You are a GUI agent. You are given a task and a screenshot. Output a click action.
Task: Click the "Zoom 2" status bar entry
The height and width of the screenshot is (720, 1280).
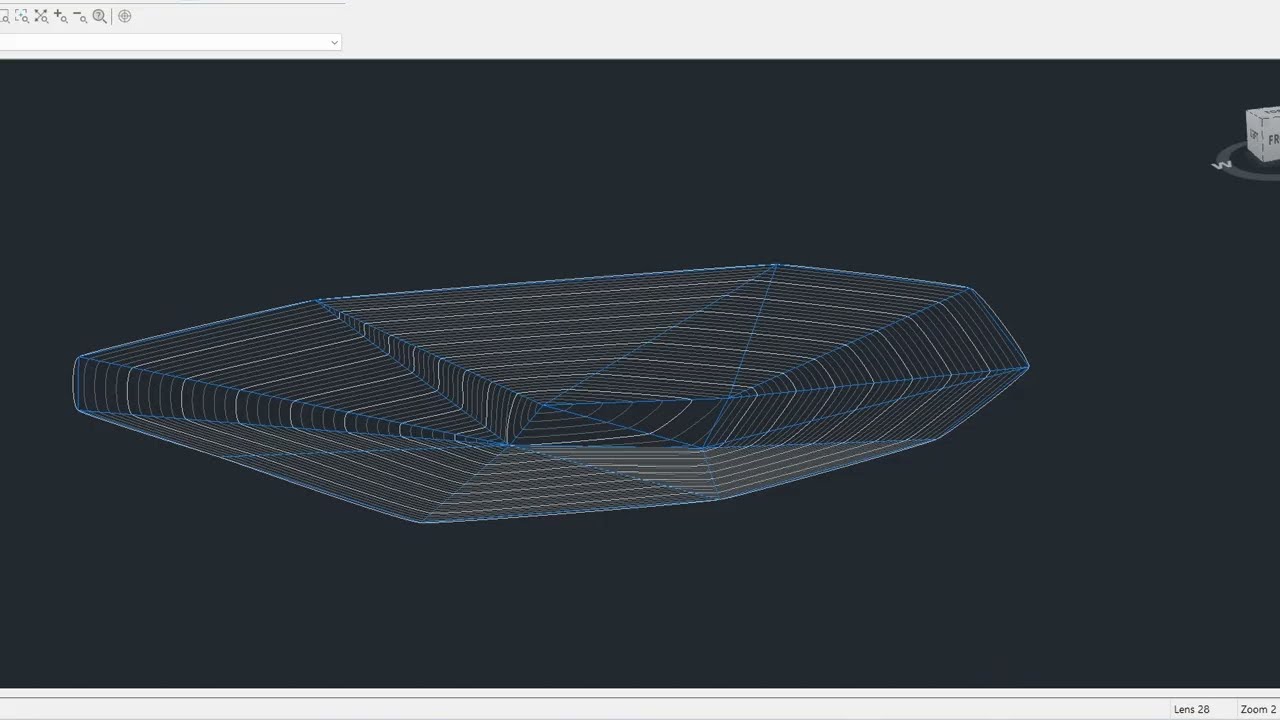1258,709
